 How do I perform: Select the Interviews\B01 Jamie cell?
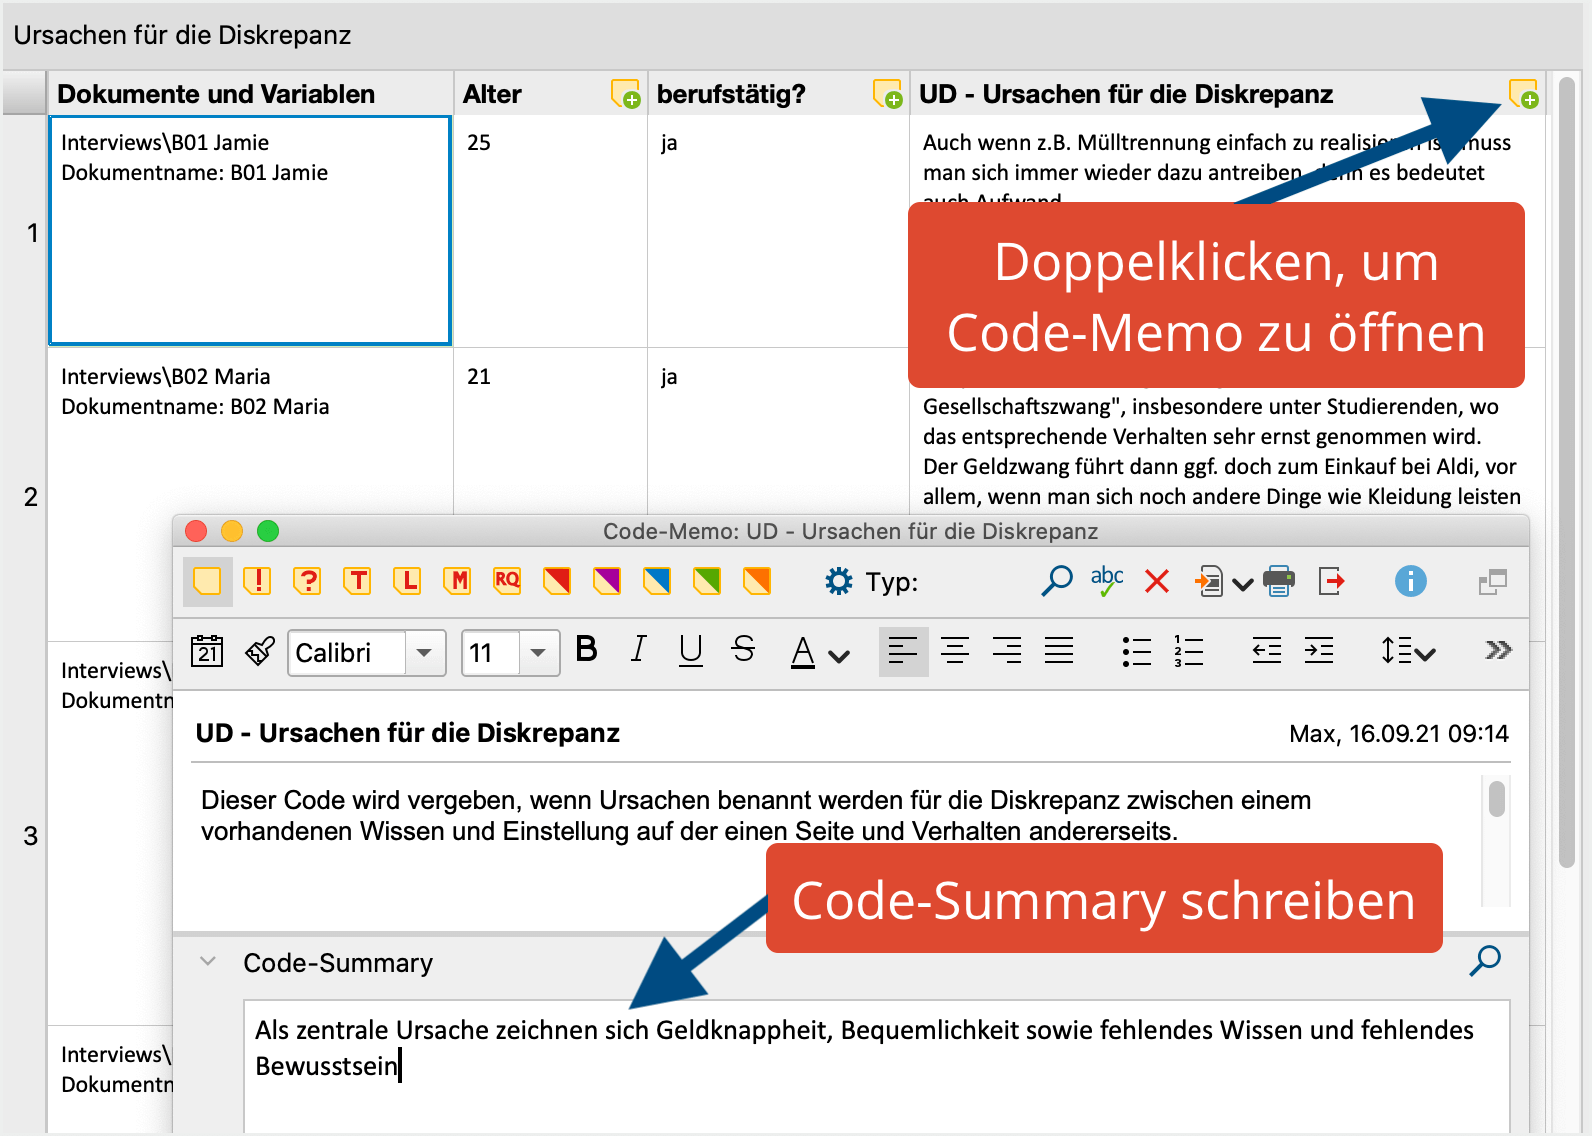[250, 230]
